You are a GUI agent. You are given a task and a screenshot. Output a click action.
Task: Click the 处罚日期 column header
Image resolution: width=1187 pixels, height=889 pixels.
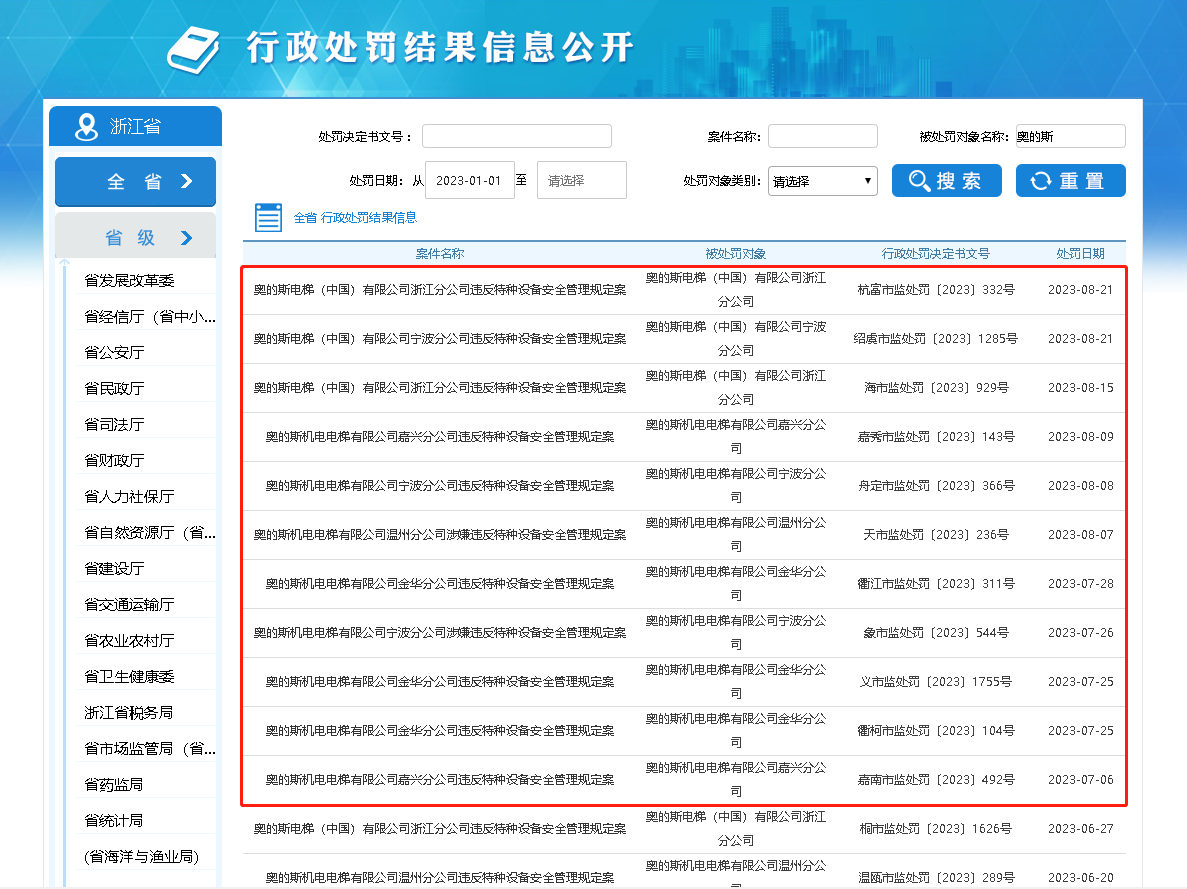[x=1080, y=254]
